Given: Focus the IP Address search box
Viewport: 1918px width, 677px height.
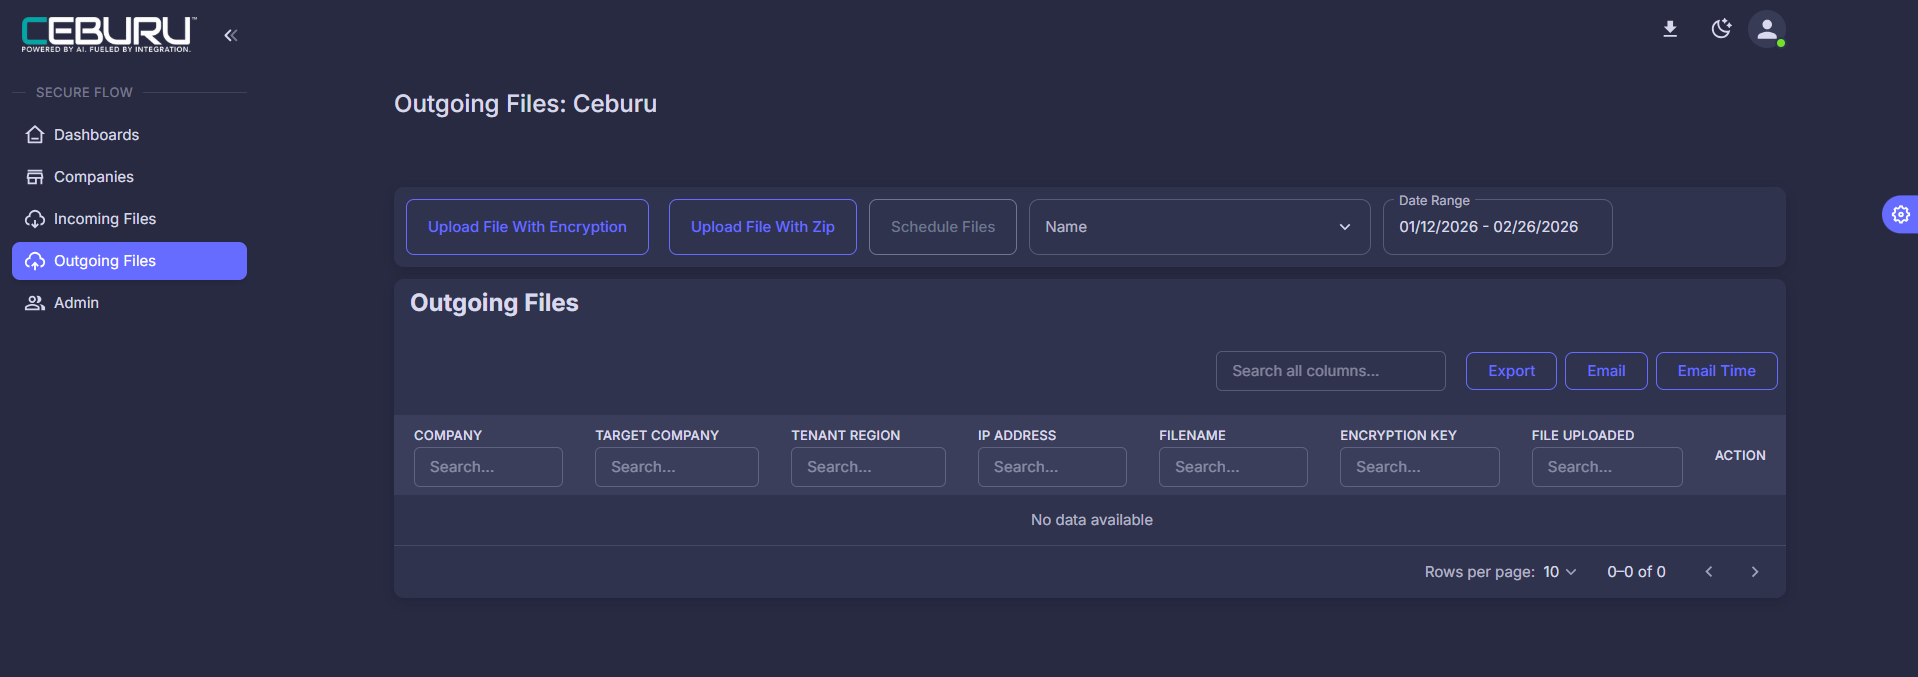Looking at the screenshot, I should tap(1052, 467).
